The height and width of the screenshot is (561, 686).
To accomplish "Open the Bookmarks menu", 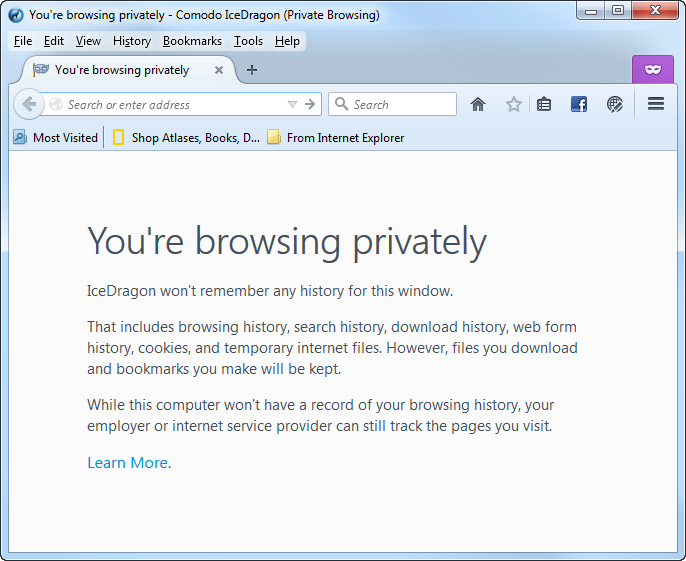I will (x=192, y=41).
